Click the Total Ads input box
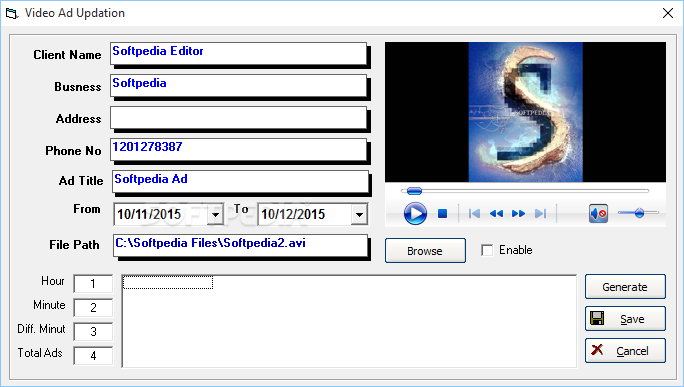684x387 pixels. pyautogui.click(x=93, y=356)
